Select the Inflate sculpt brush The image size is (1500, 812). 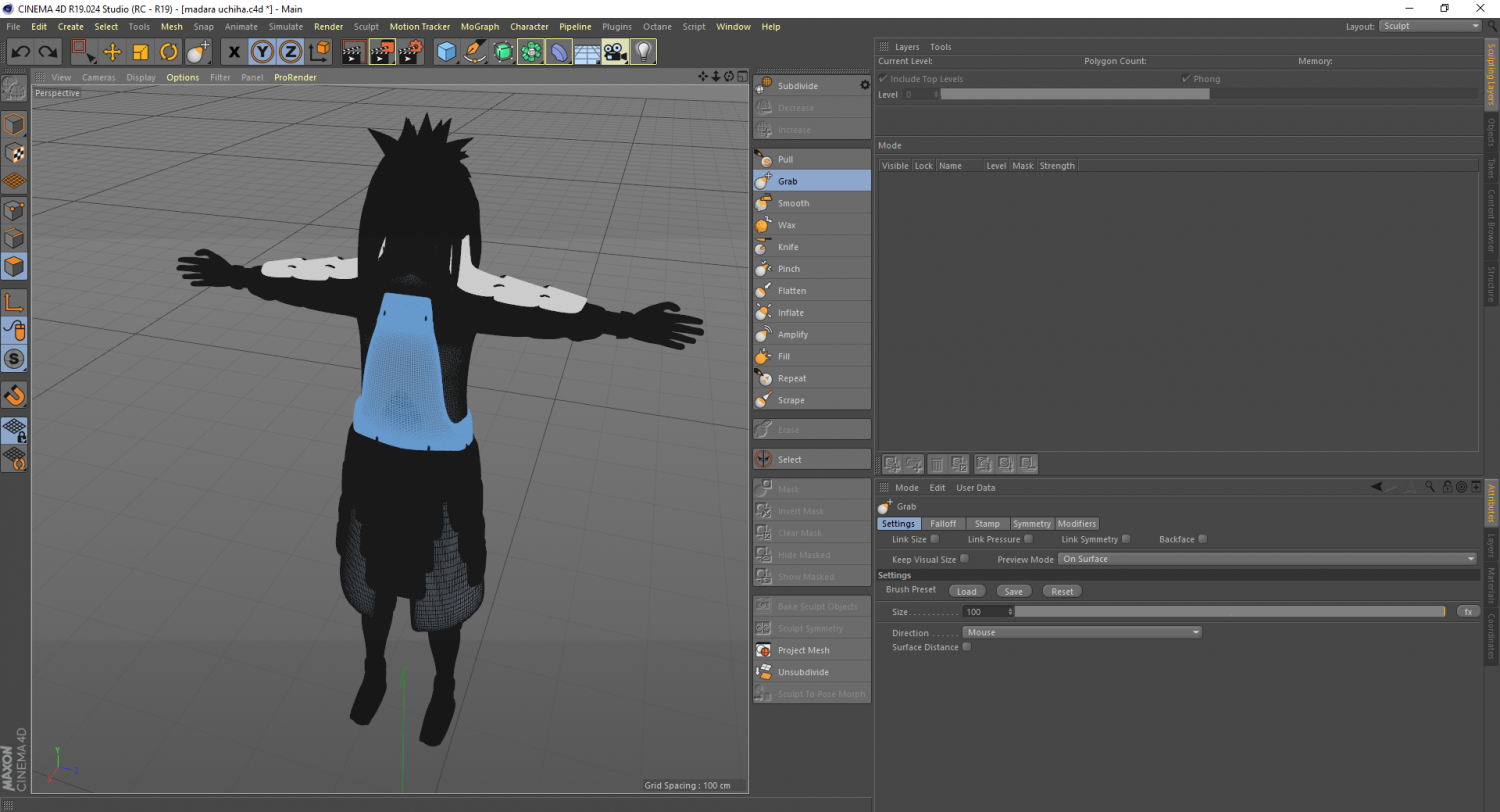click(x=812, y=313)
